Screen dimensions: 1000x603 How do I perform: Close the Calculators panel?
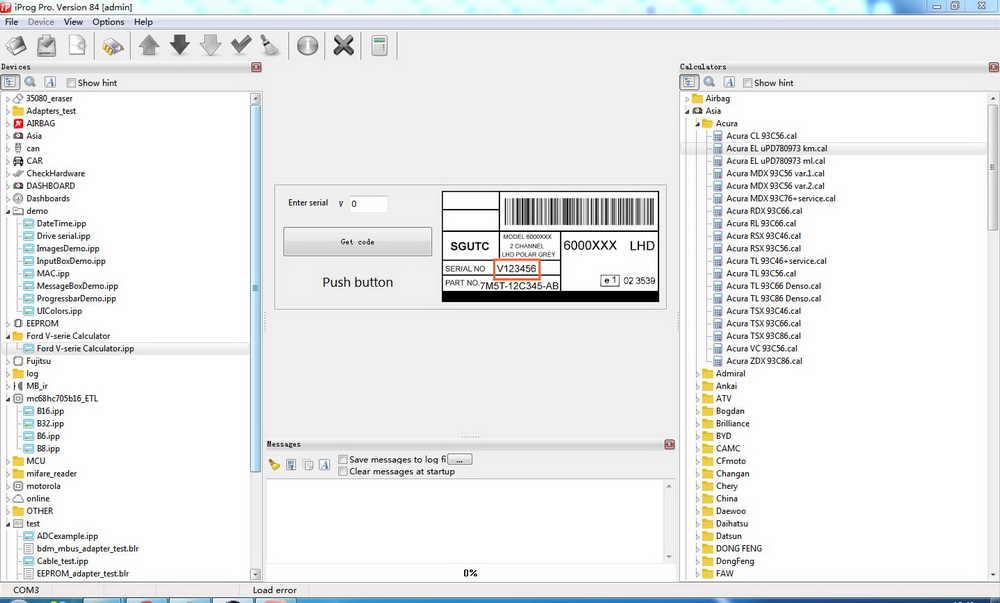pos(994,67)
